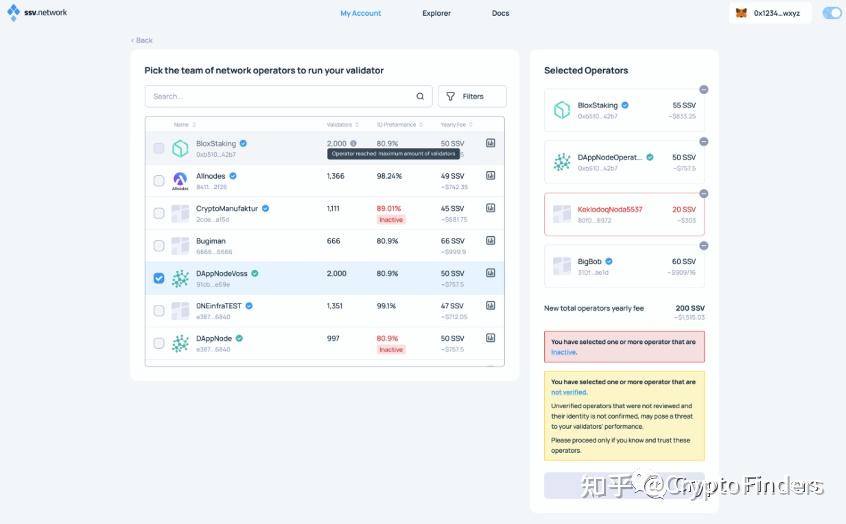The width and height of the screenshot is (846, 524).
Task: Focus the operator Search field
Action: pyautogui.click(x=289, y=96)
